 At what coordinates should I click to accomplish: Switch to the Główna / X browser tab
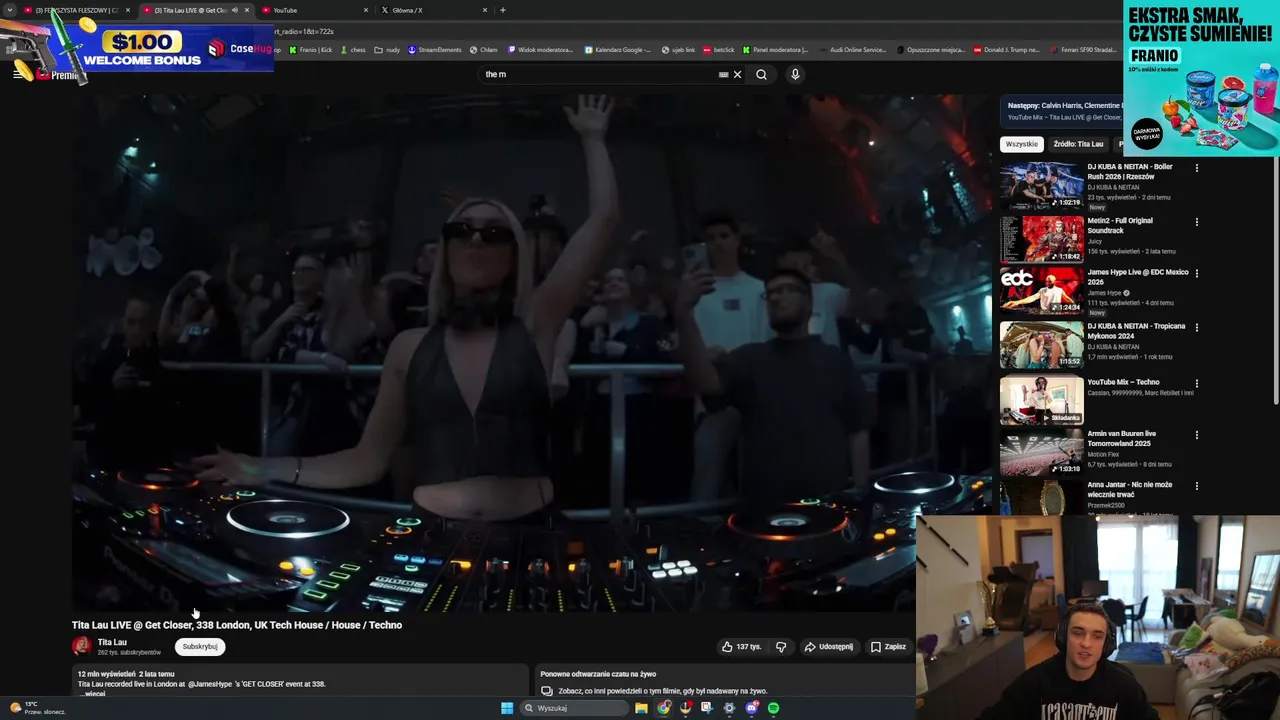[434, 10]
